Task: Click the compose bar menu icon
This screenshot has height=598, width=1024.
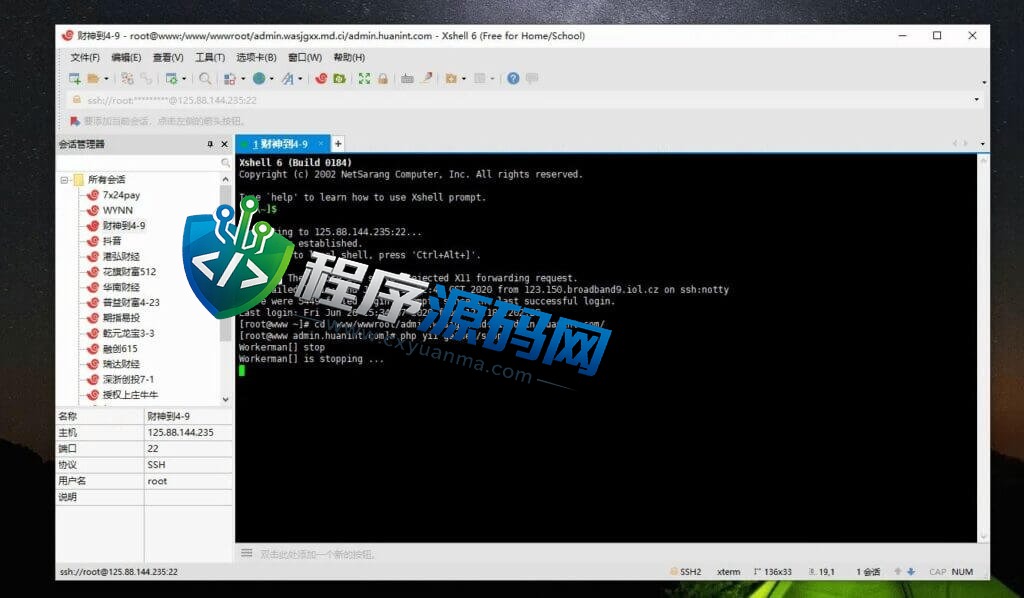Action: coord(246,554)
